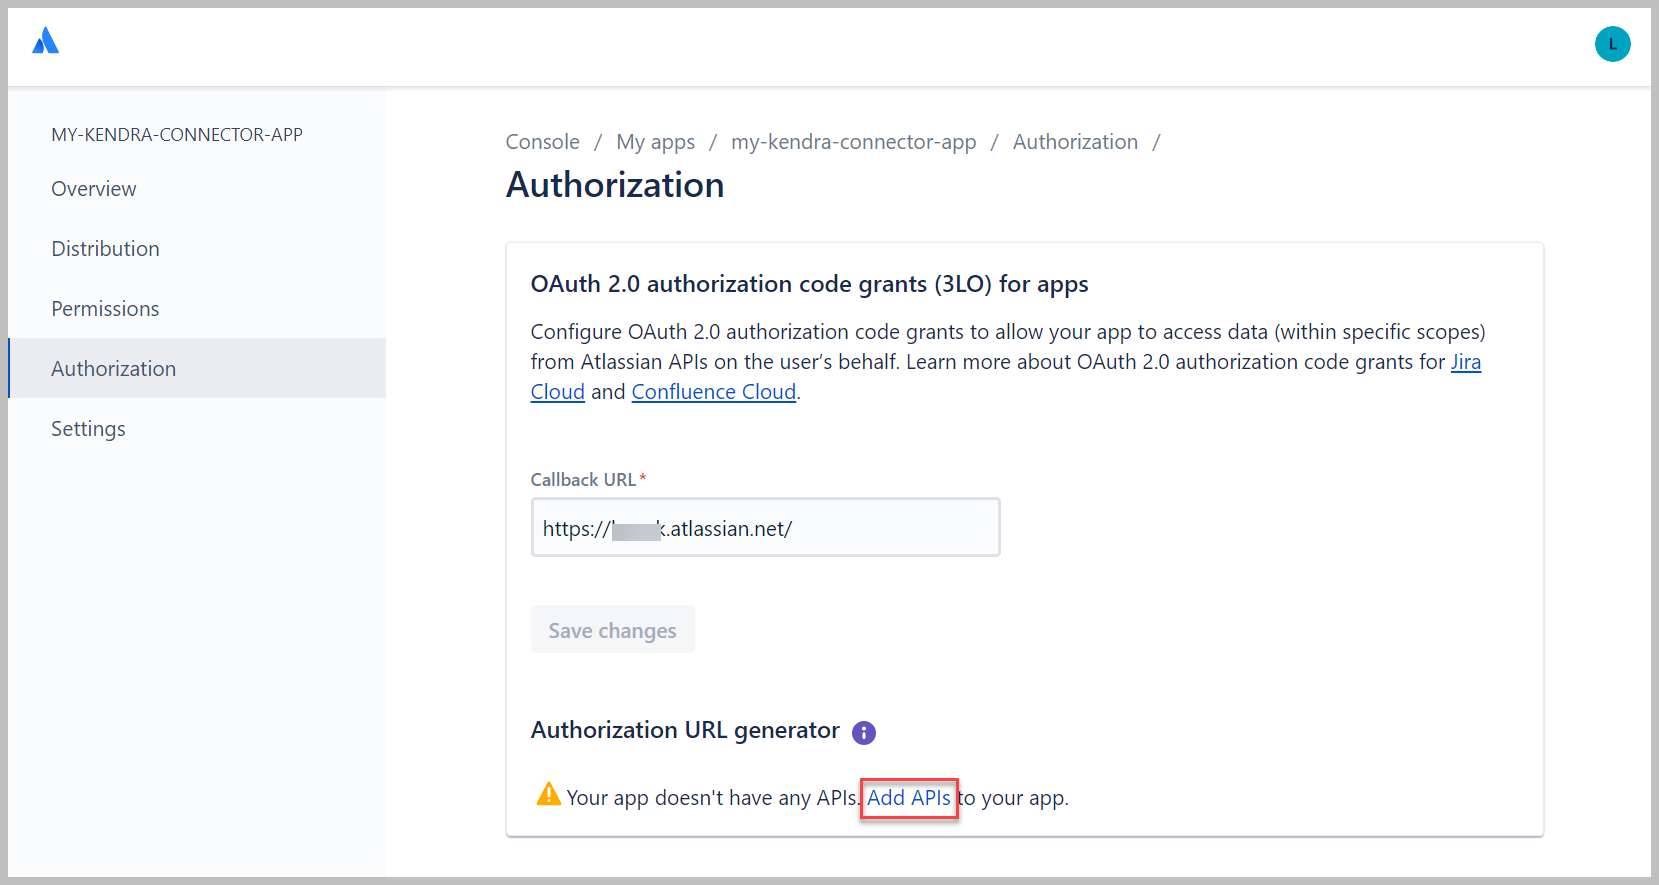The height and width of the screenshot is (885, 1659).
Task: Click the Authorization page title
Action: click(615, 185)
